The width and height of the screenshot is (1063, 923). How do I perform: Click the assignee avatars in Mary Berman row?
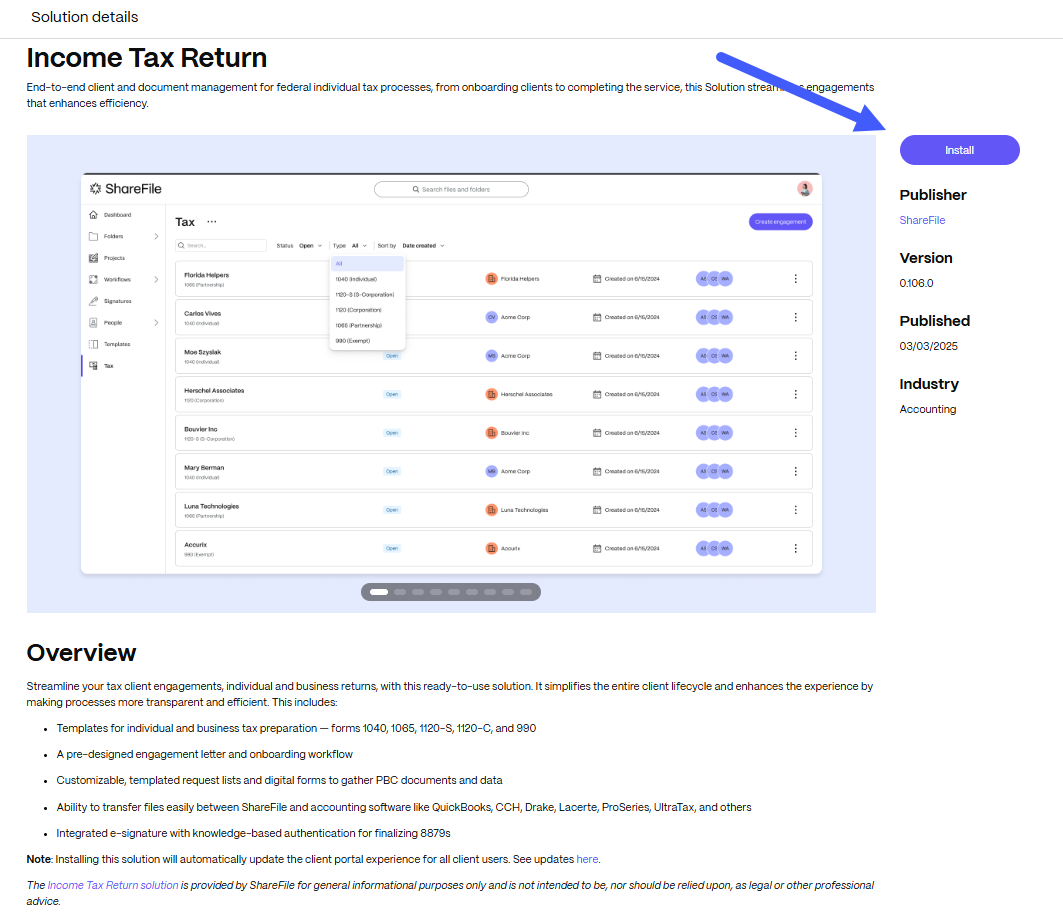pos(715,471)
